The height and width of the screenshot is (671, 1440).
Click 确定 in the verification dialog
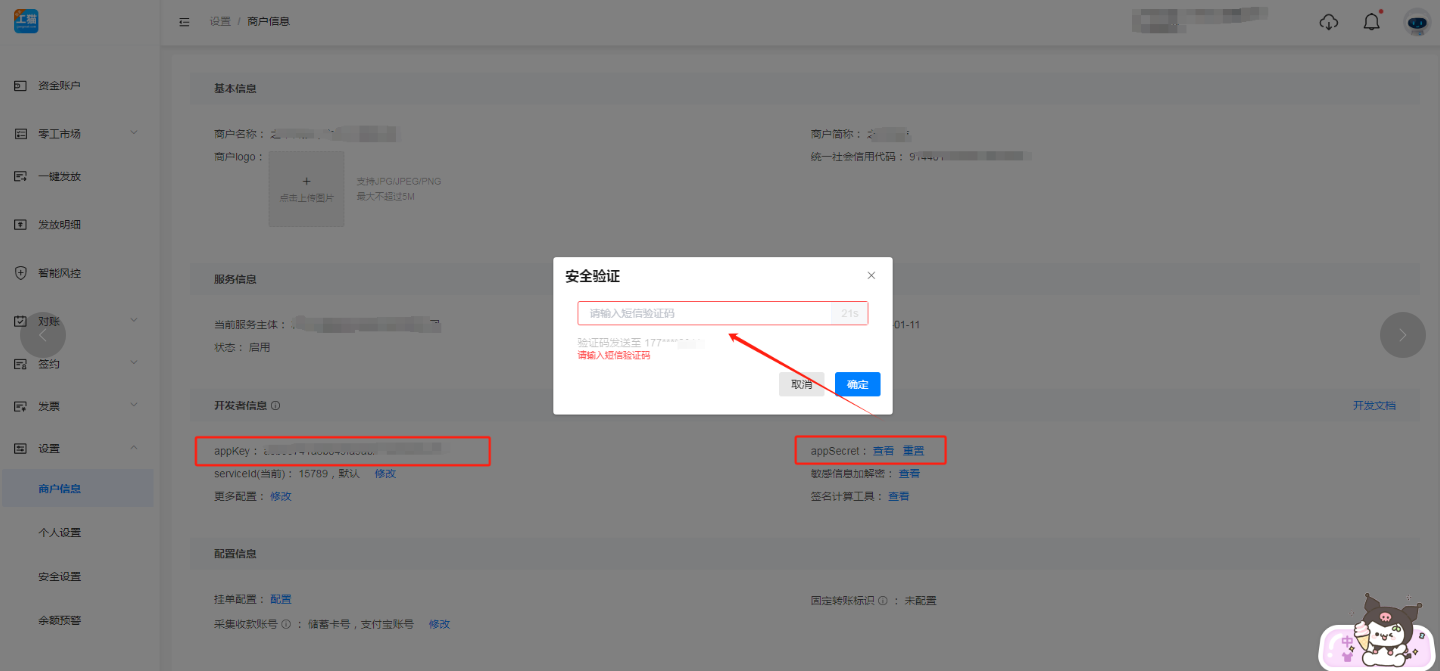pyautogui.click(x=857, y=384)
